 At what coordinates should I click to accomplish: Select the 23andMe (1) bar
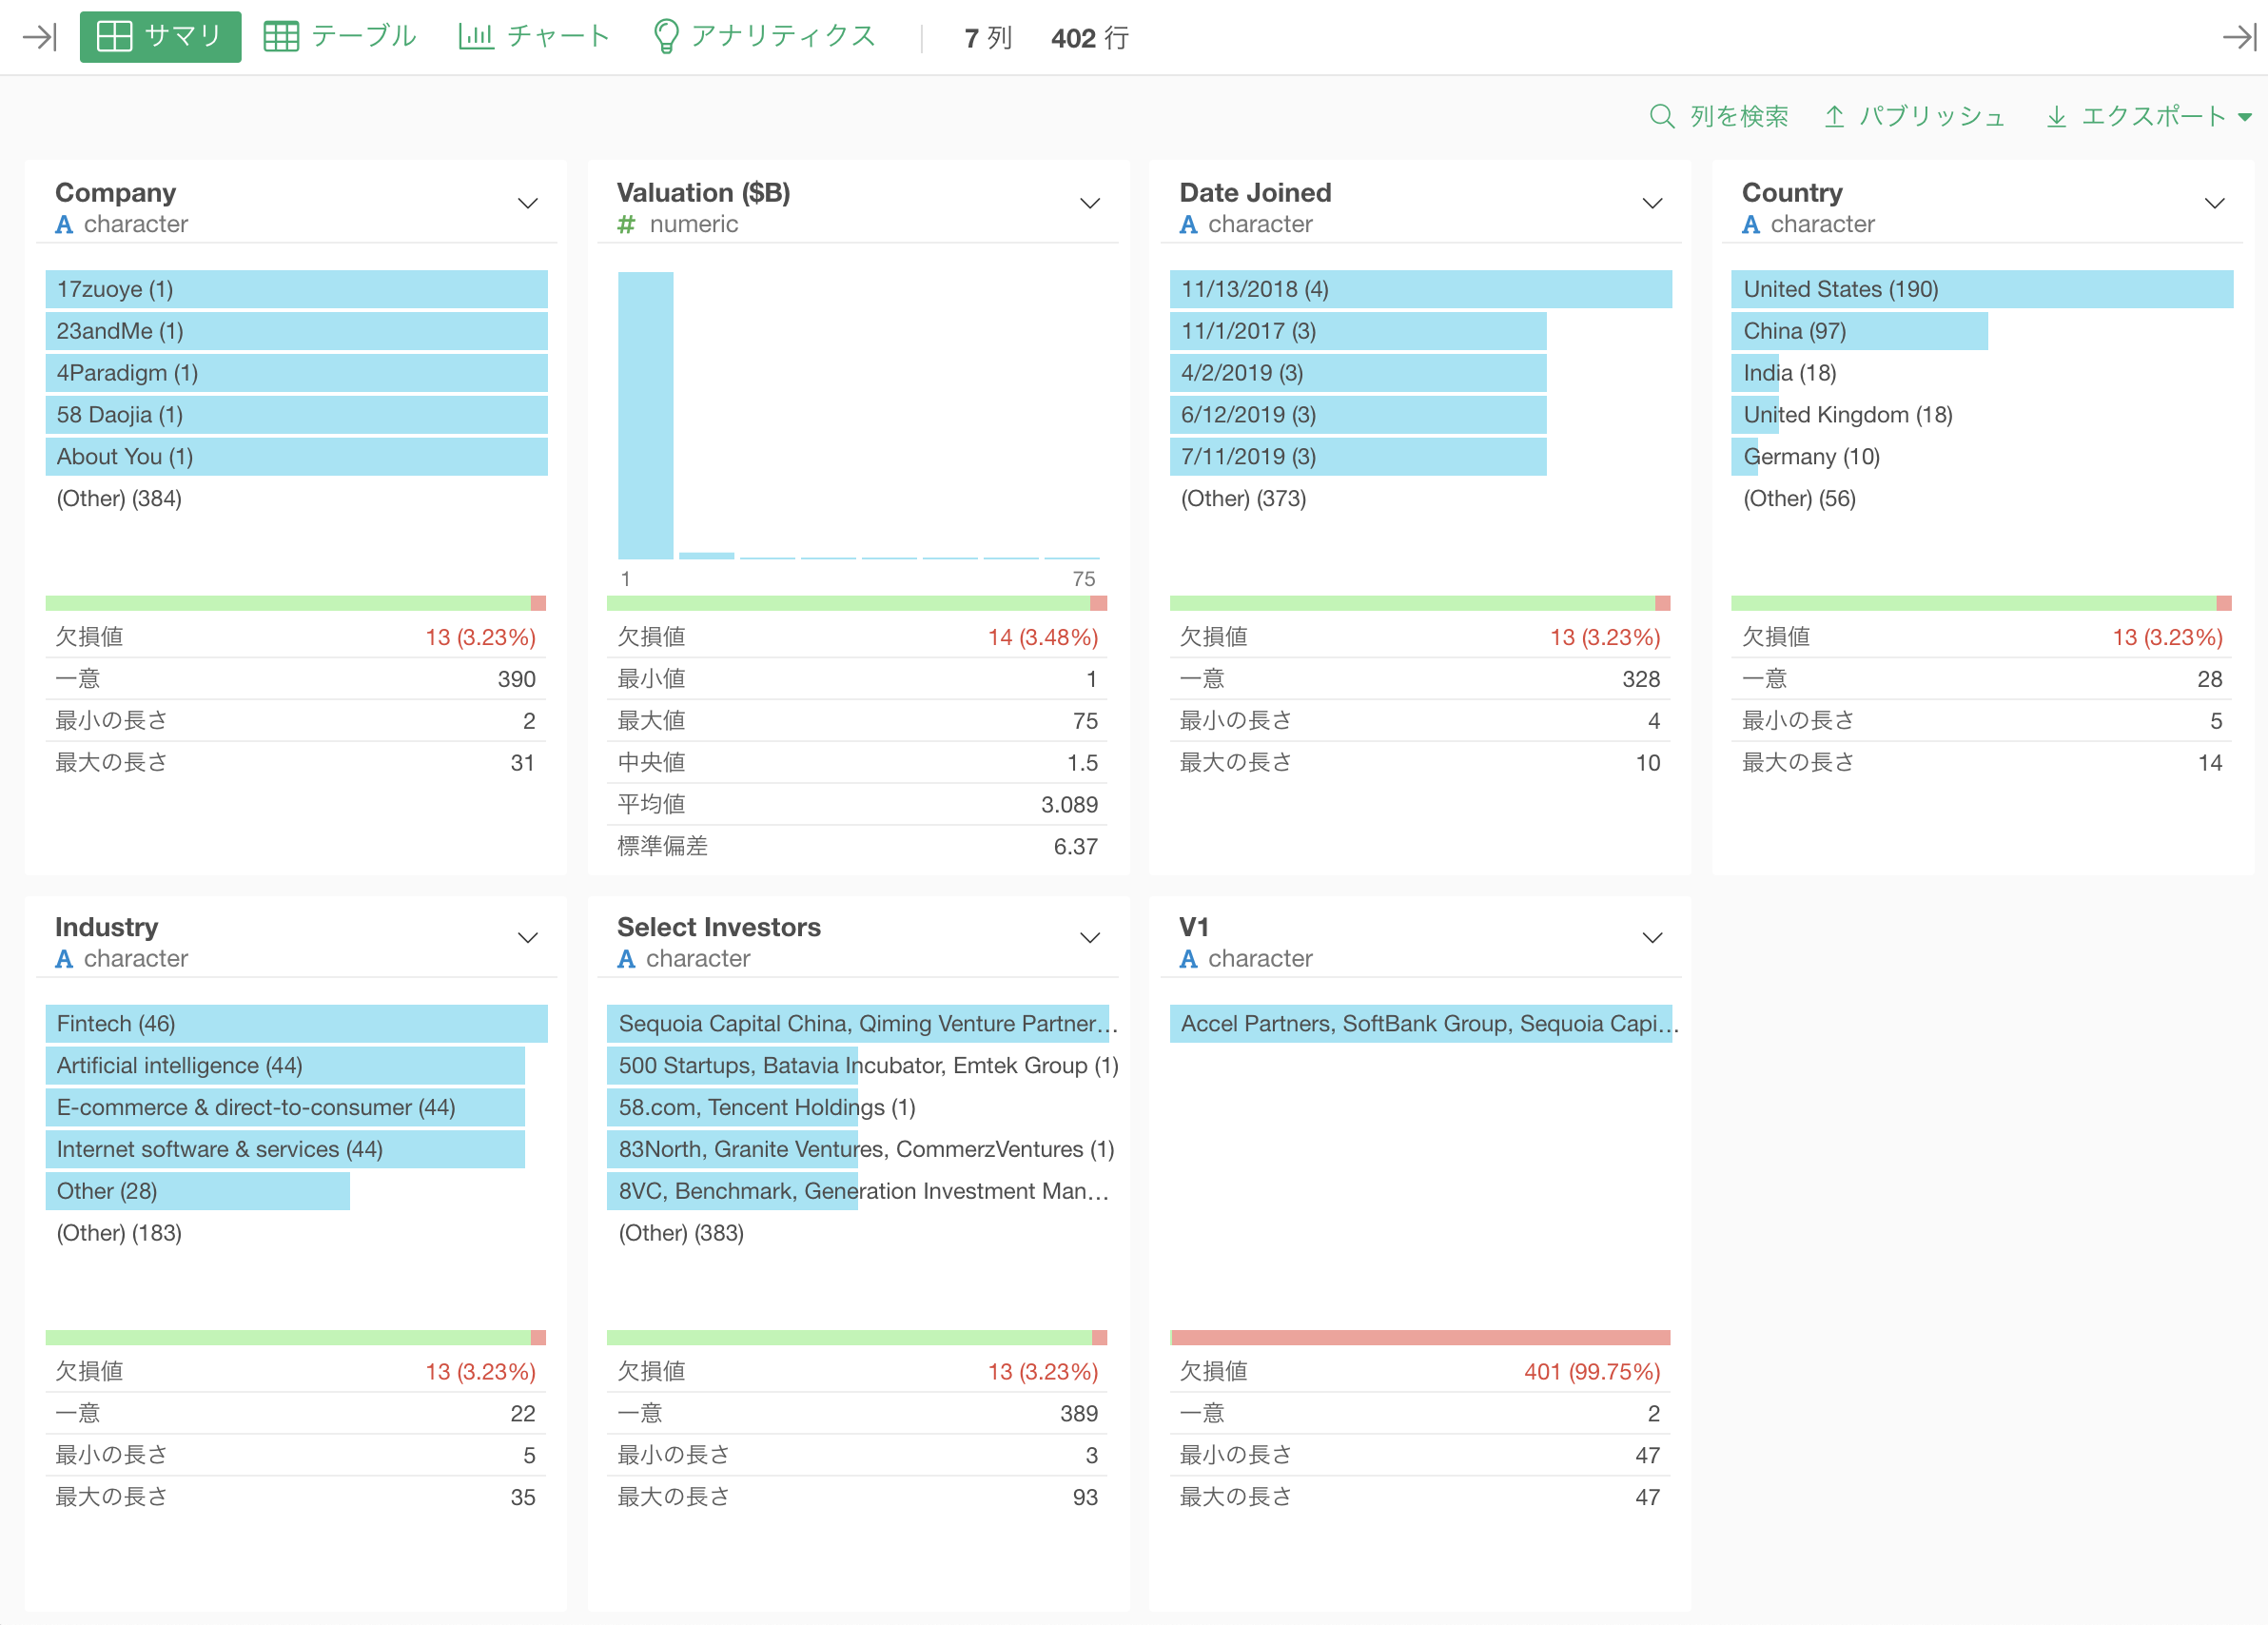(x=296, y=331)
